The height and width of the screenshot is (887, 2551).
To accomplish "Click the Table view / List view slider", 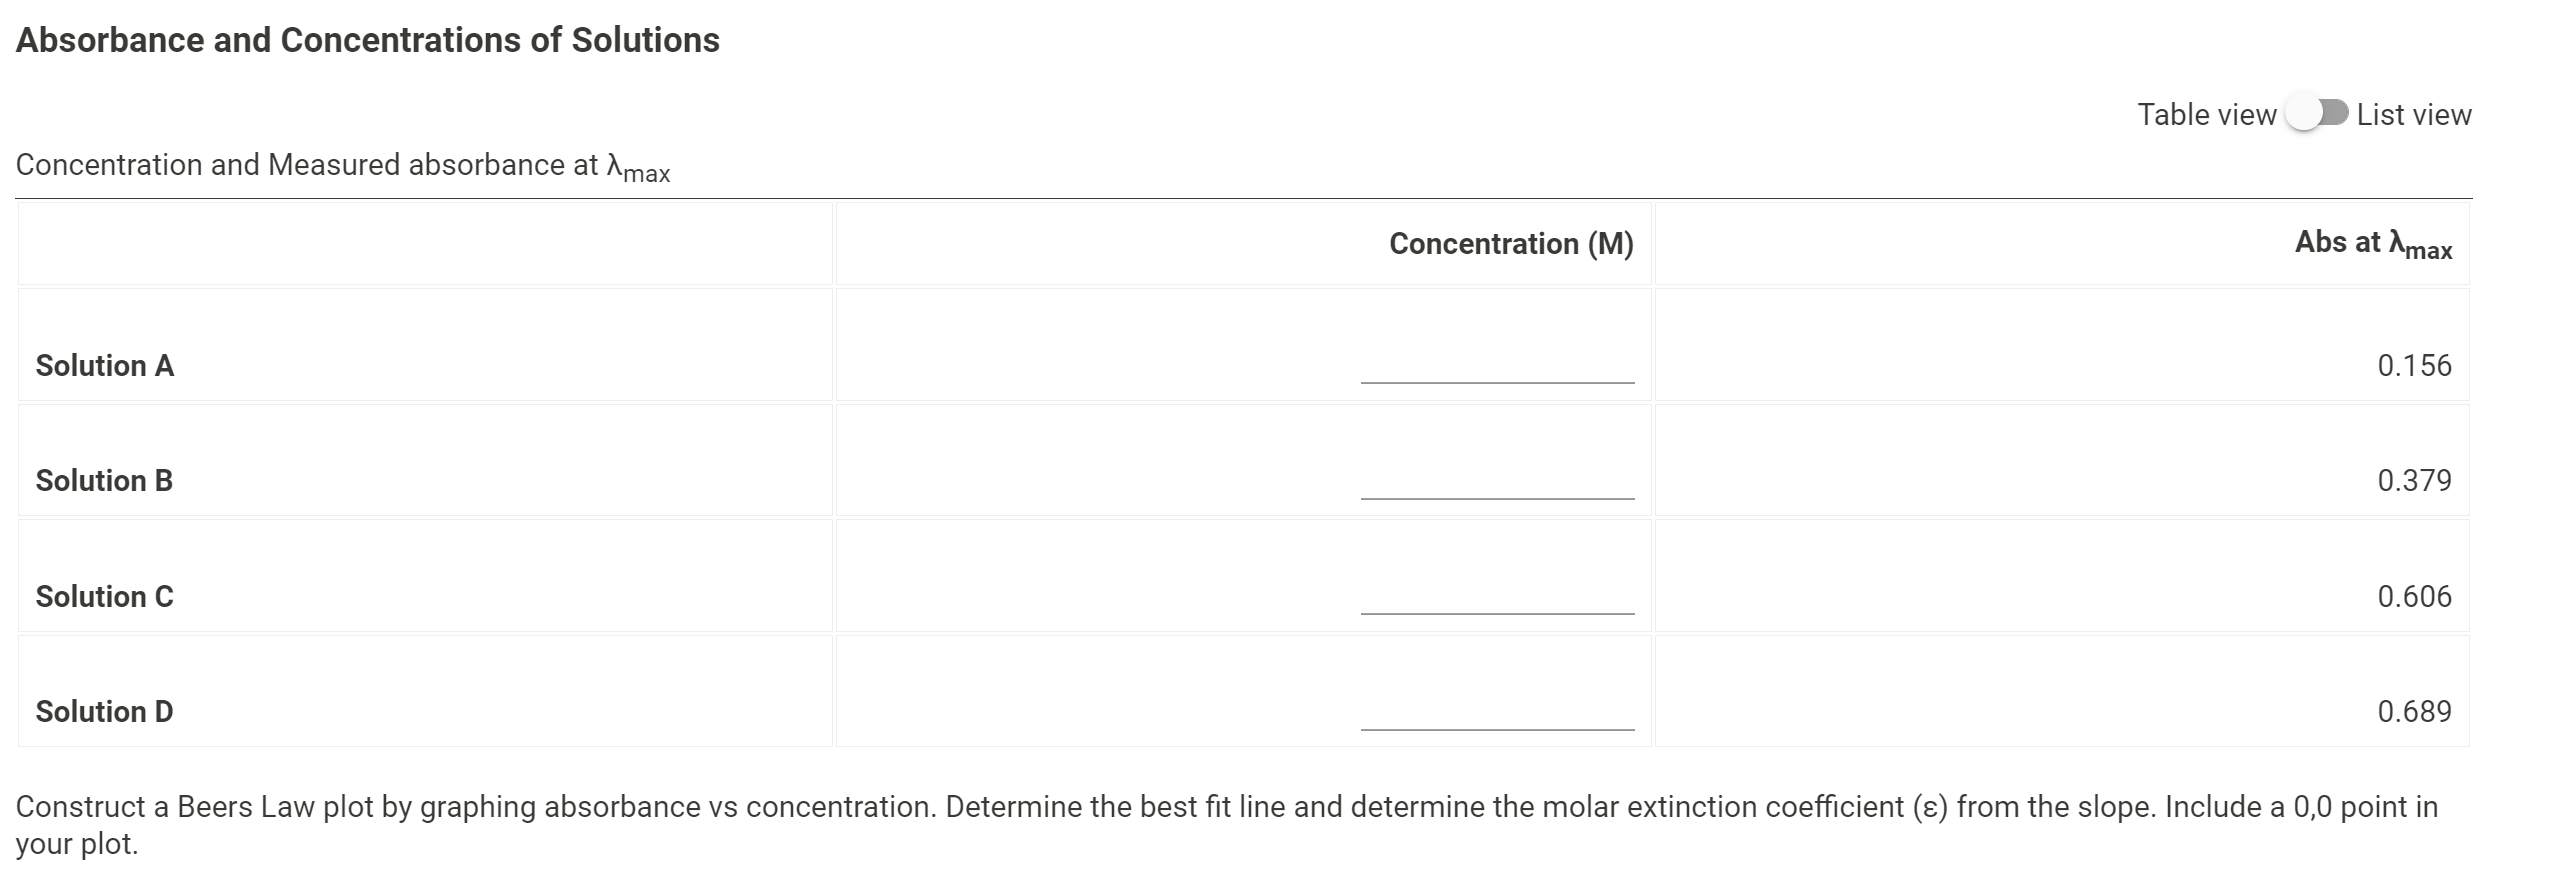I will [2318, 114].
